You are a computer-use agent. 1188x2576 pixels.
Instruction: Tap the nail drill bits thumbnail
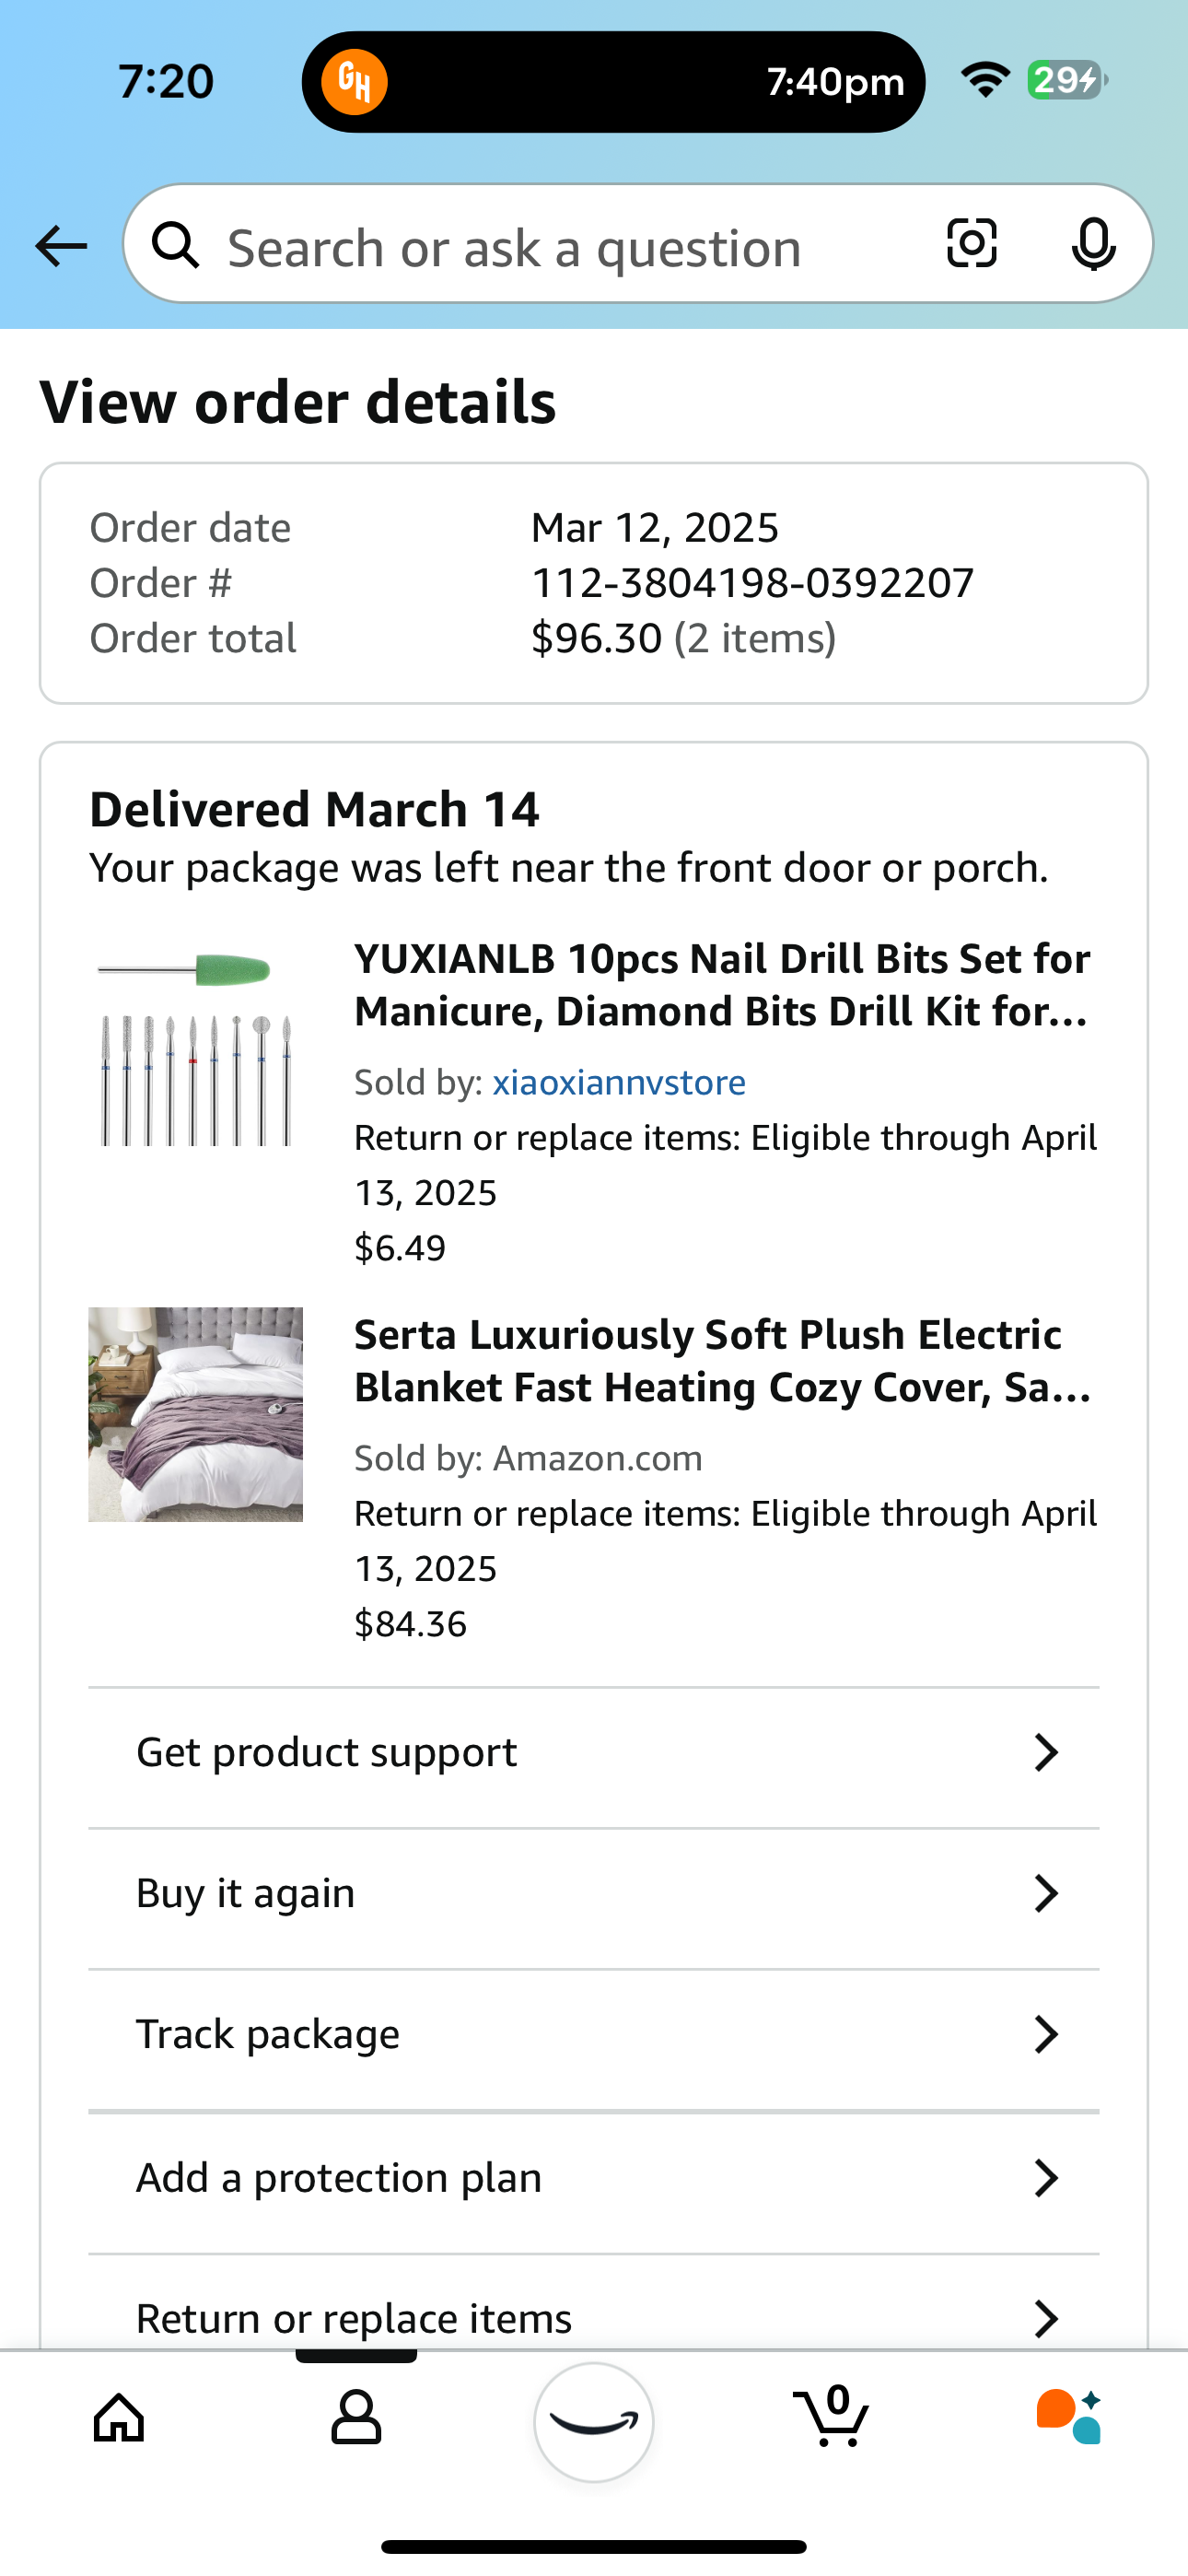pos(196,1048)
